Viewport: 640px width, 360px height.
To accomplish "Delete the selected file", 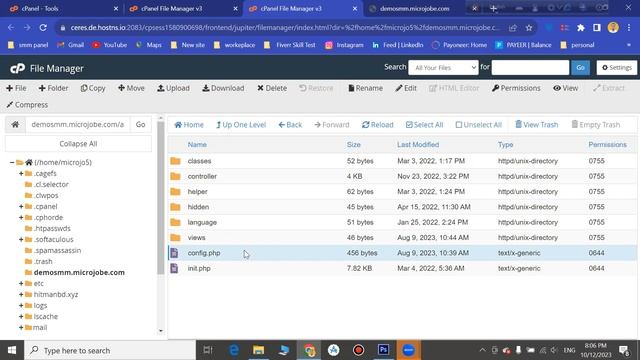I will click(272, 88).
